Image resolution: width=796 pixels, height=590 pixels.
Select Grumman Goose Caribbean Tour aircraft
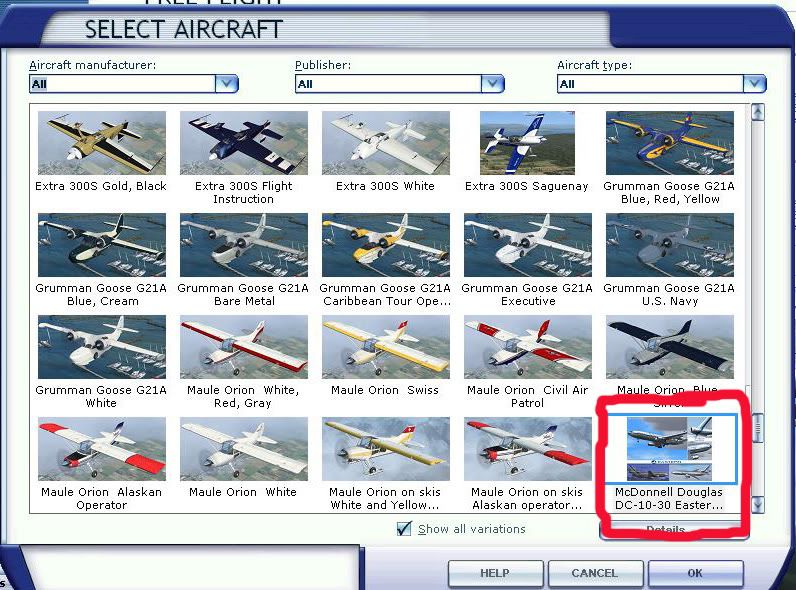(x=386, y=245)
